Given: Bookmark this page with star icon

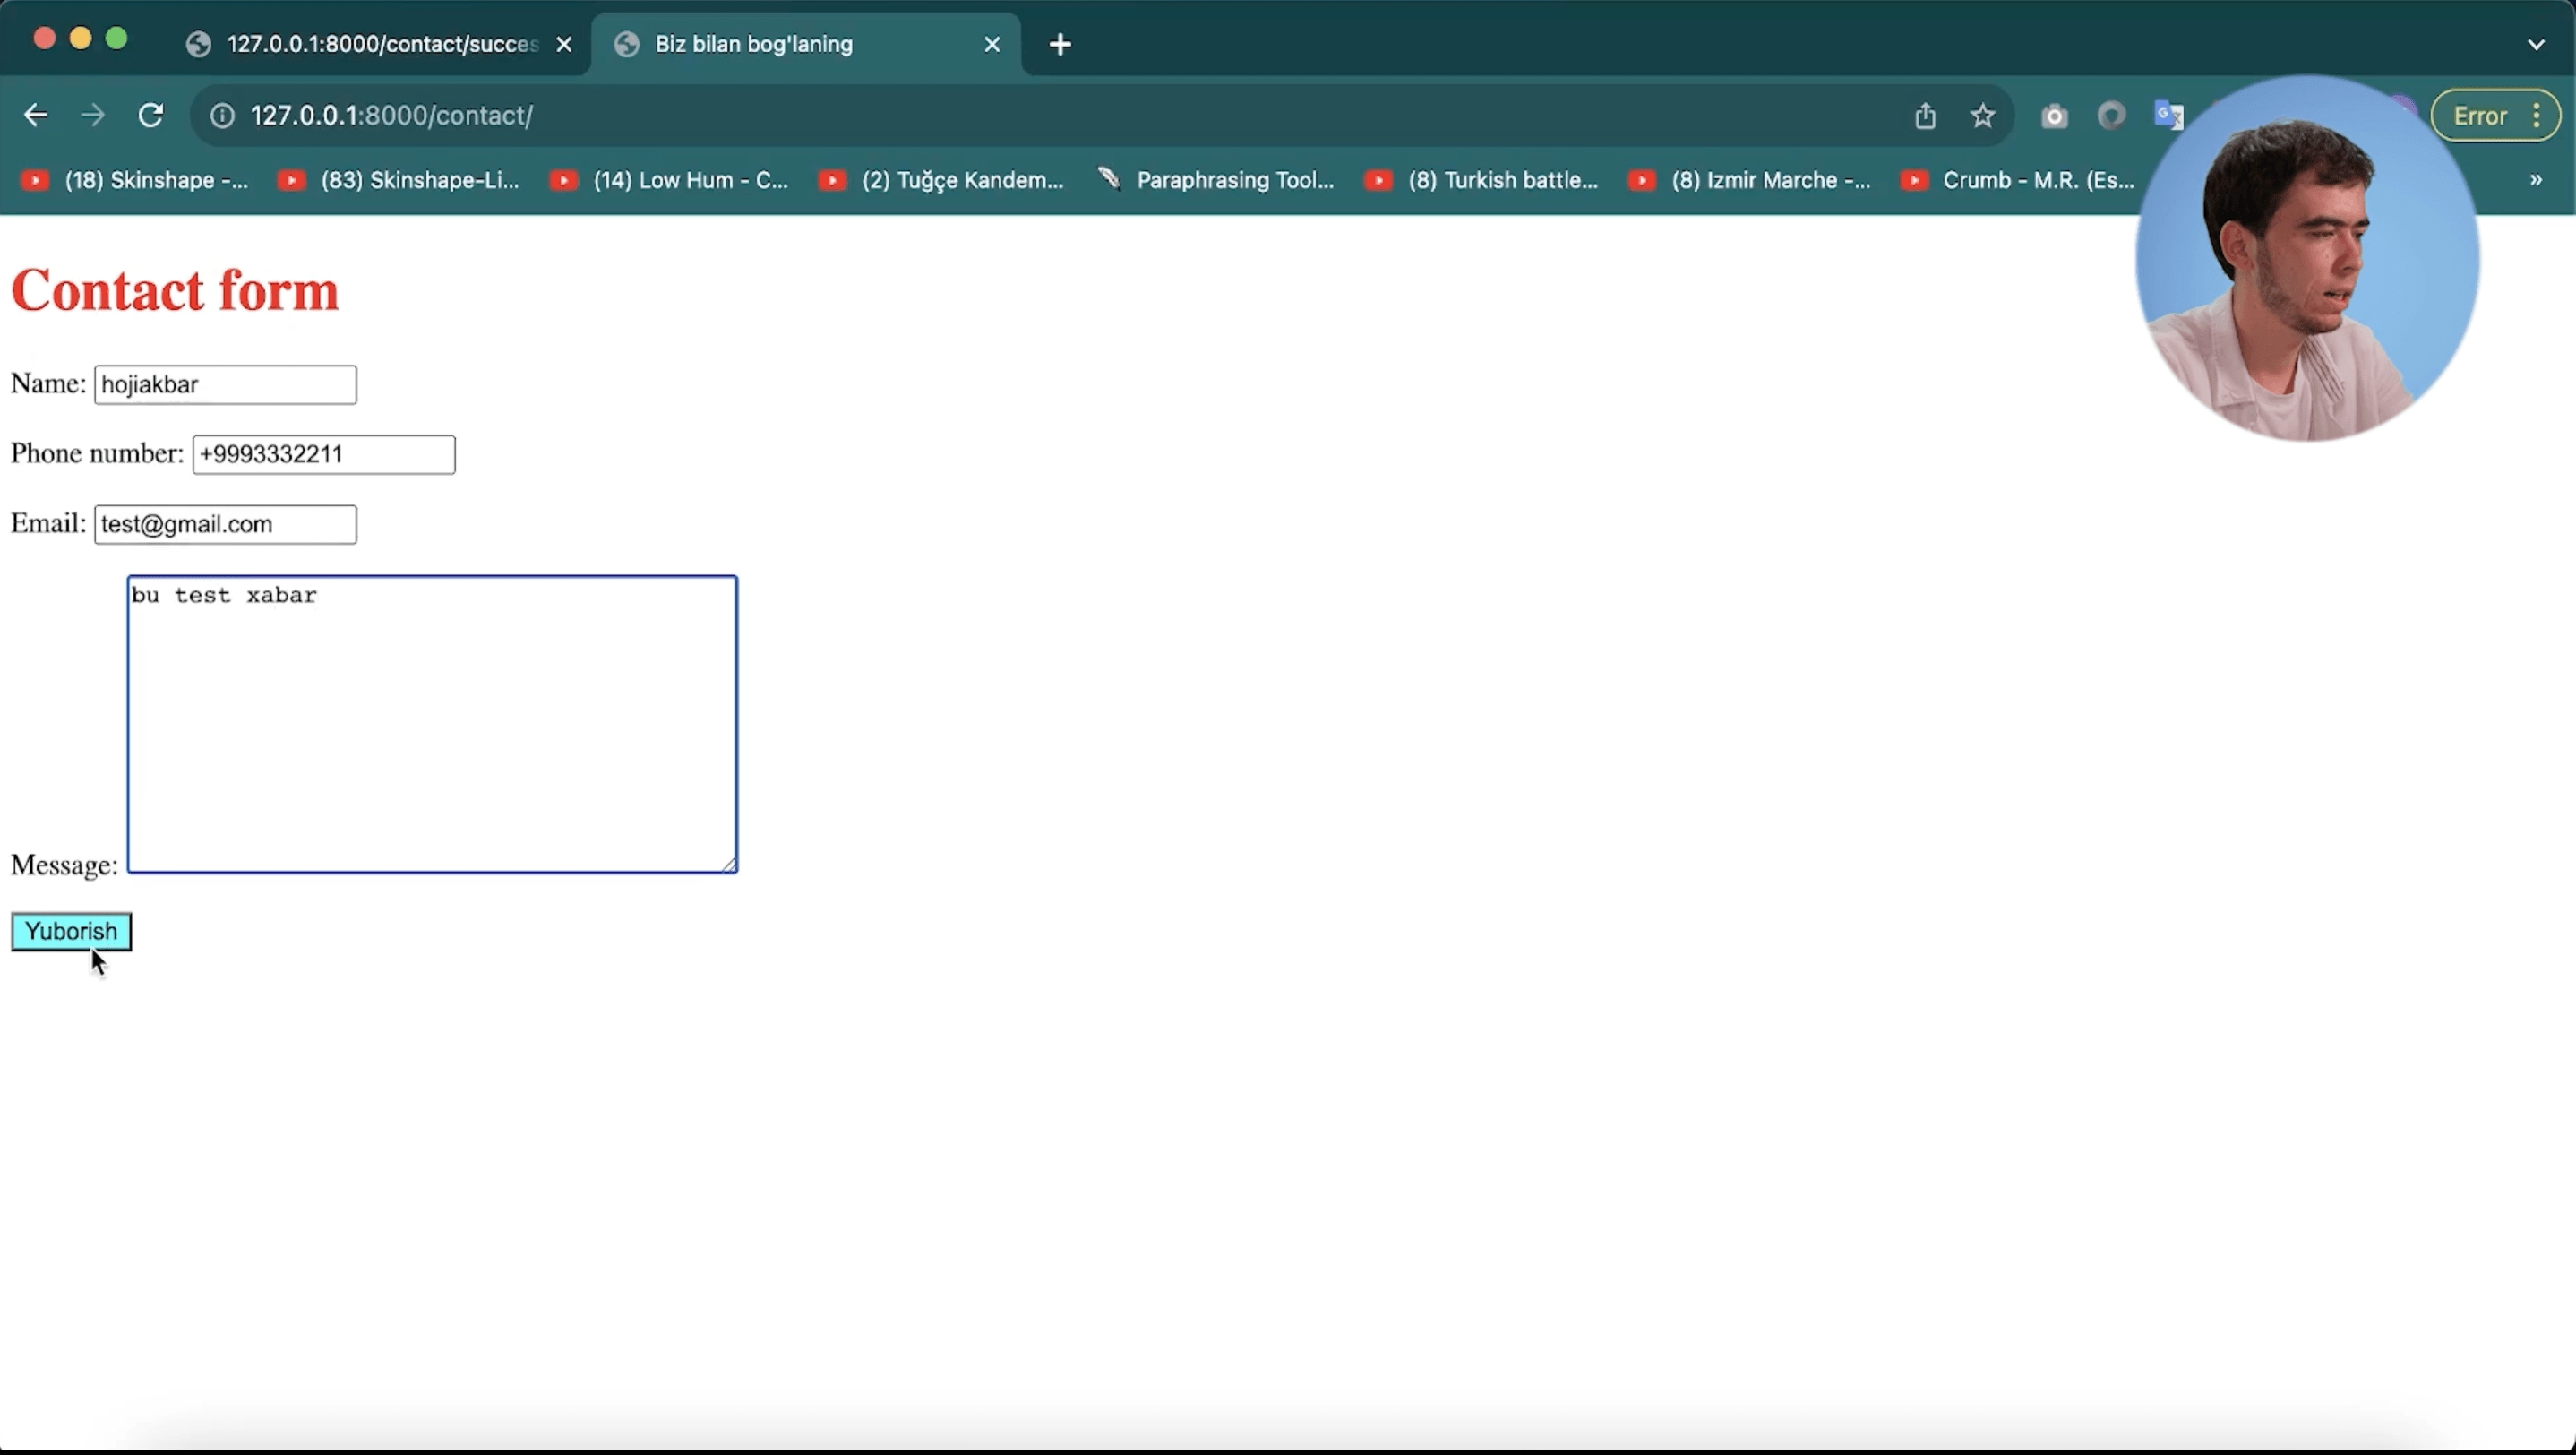Looking at the screenshot, I should click(x=1982, y=116).
